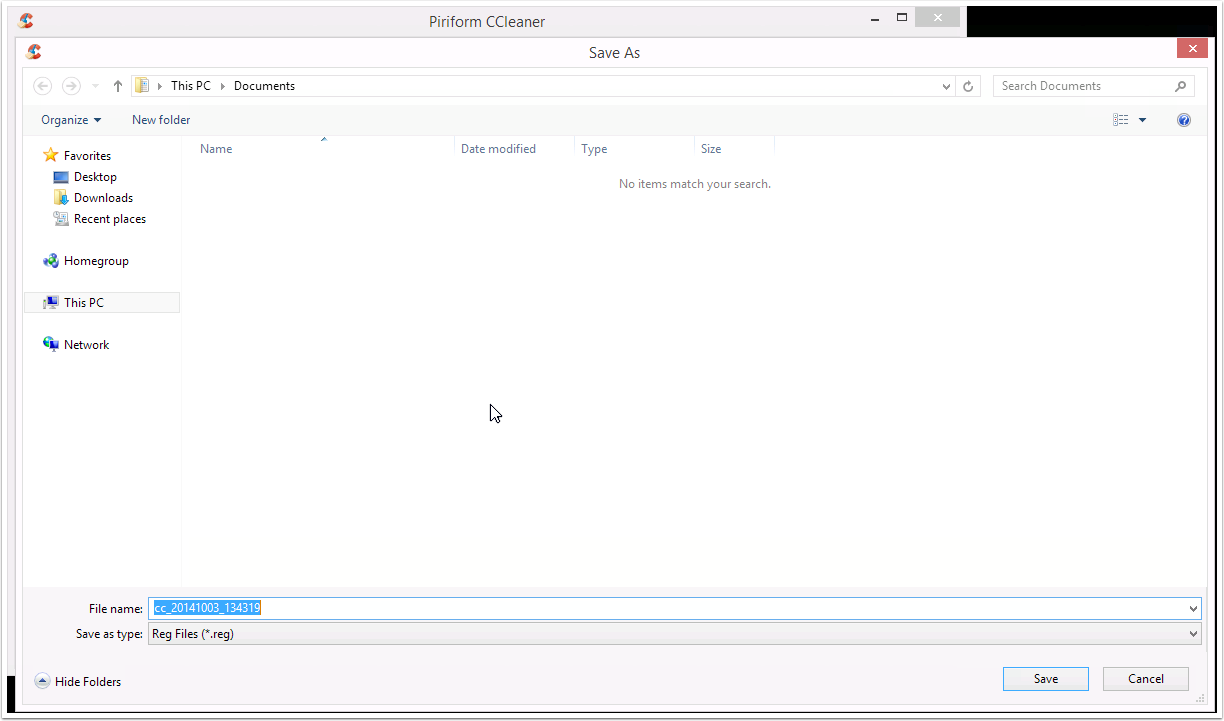This screenshot has height=721, width=1224.
Task: Select Network in the navigation pane
Action: tap(86, 345)
